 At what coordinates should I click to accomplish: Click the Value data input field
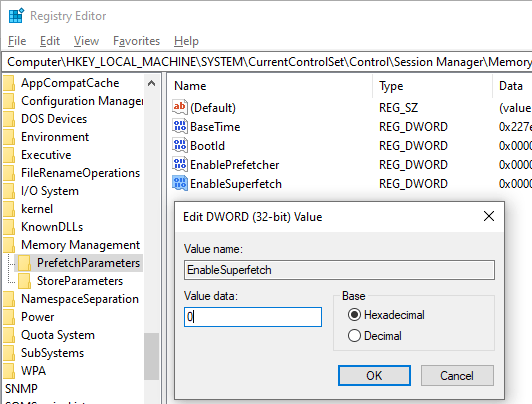pyautogui.click(x=253, y=317)
